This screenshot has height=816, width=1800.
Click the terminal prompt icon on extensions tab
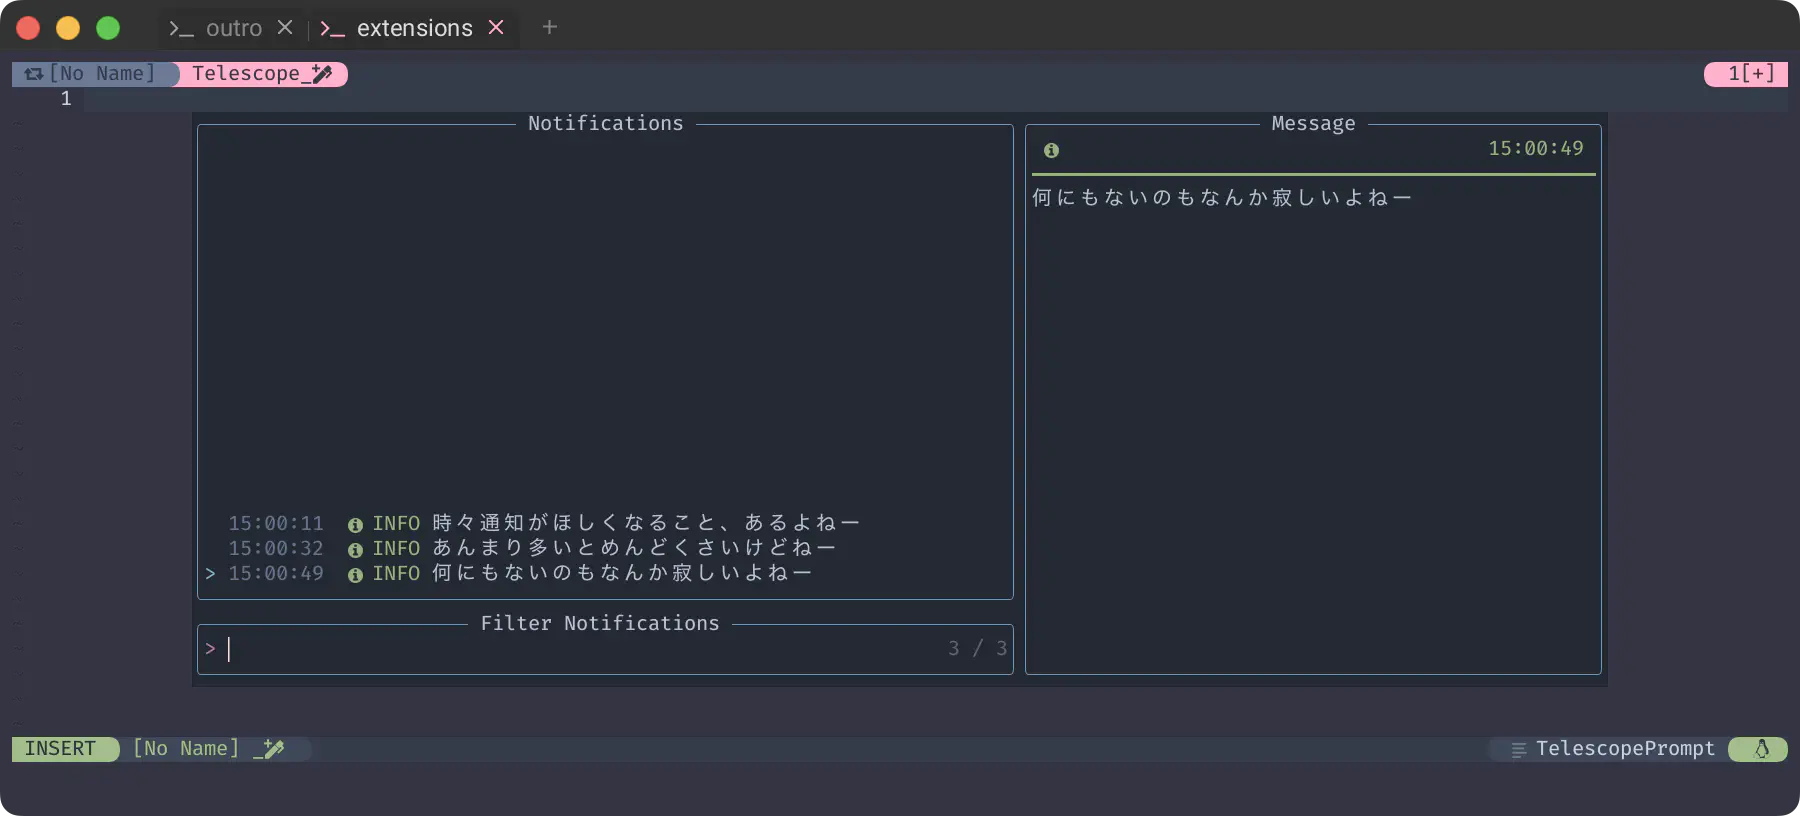[x=332, y=29]
